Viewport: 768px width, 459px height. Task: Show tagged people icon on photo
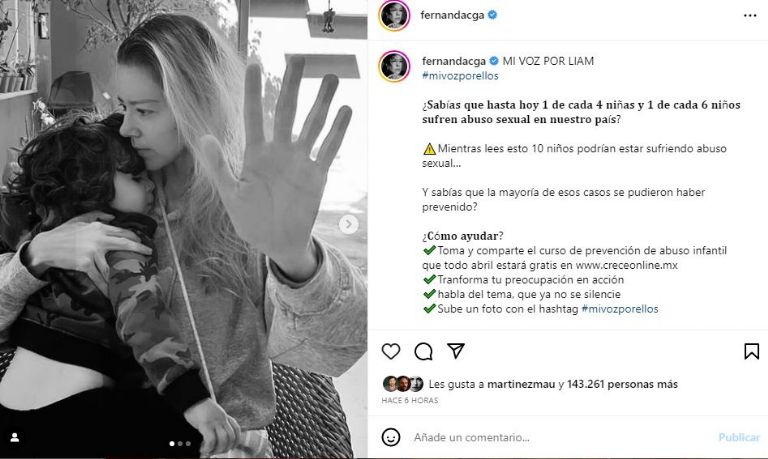click(15, 437)
